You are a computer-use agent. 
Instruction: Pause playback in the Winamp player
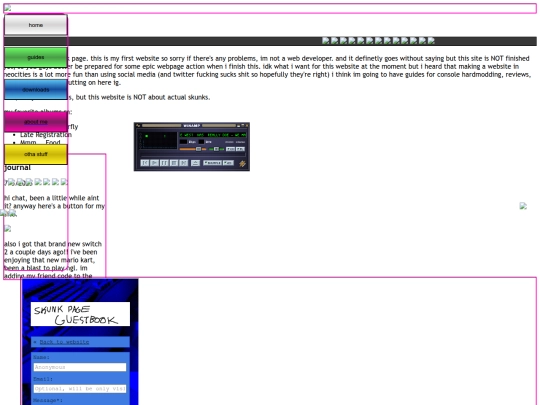(164, 163)
